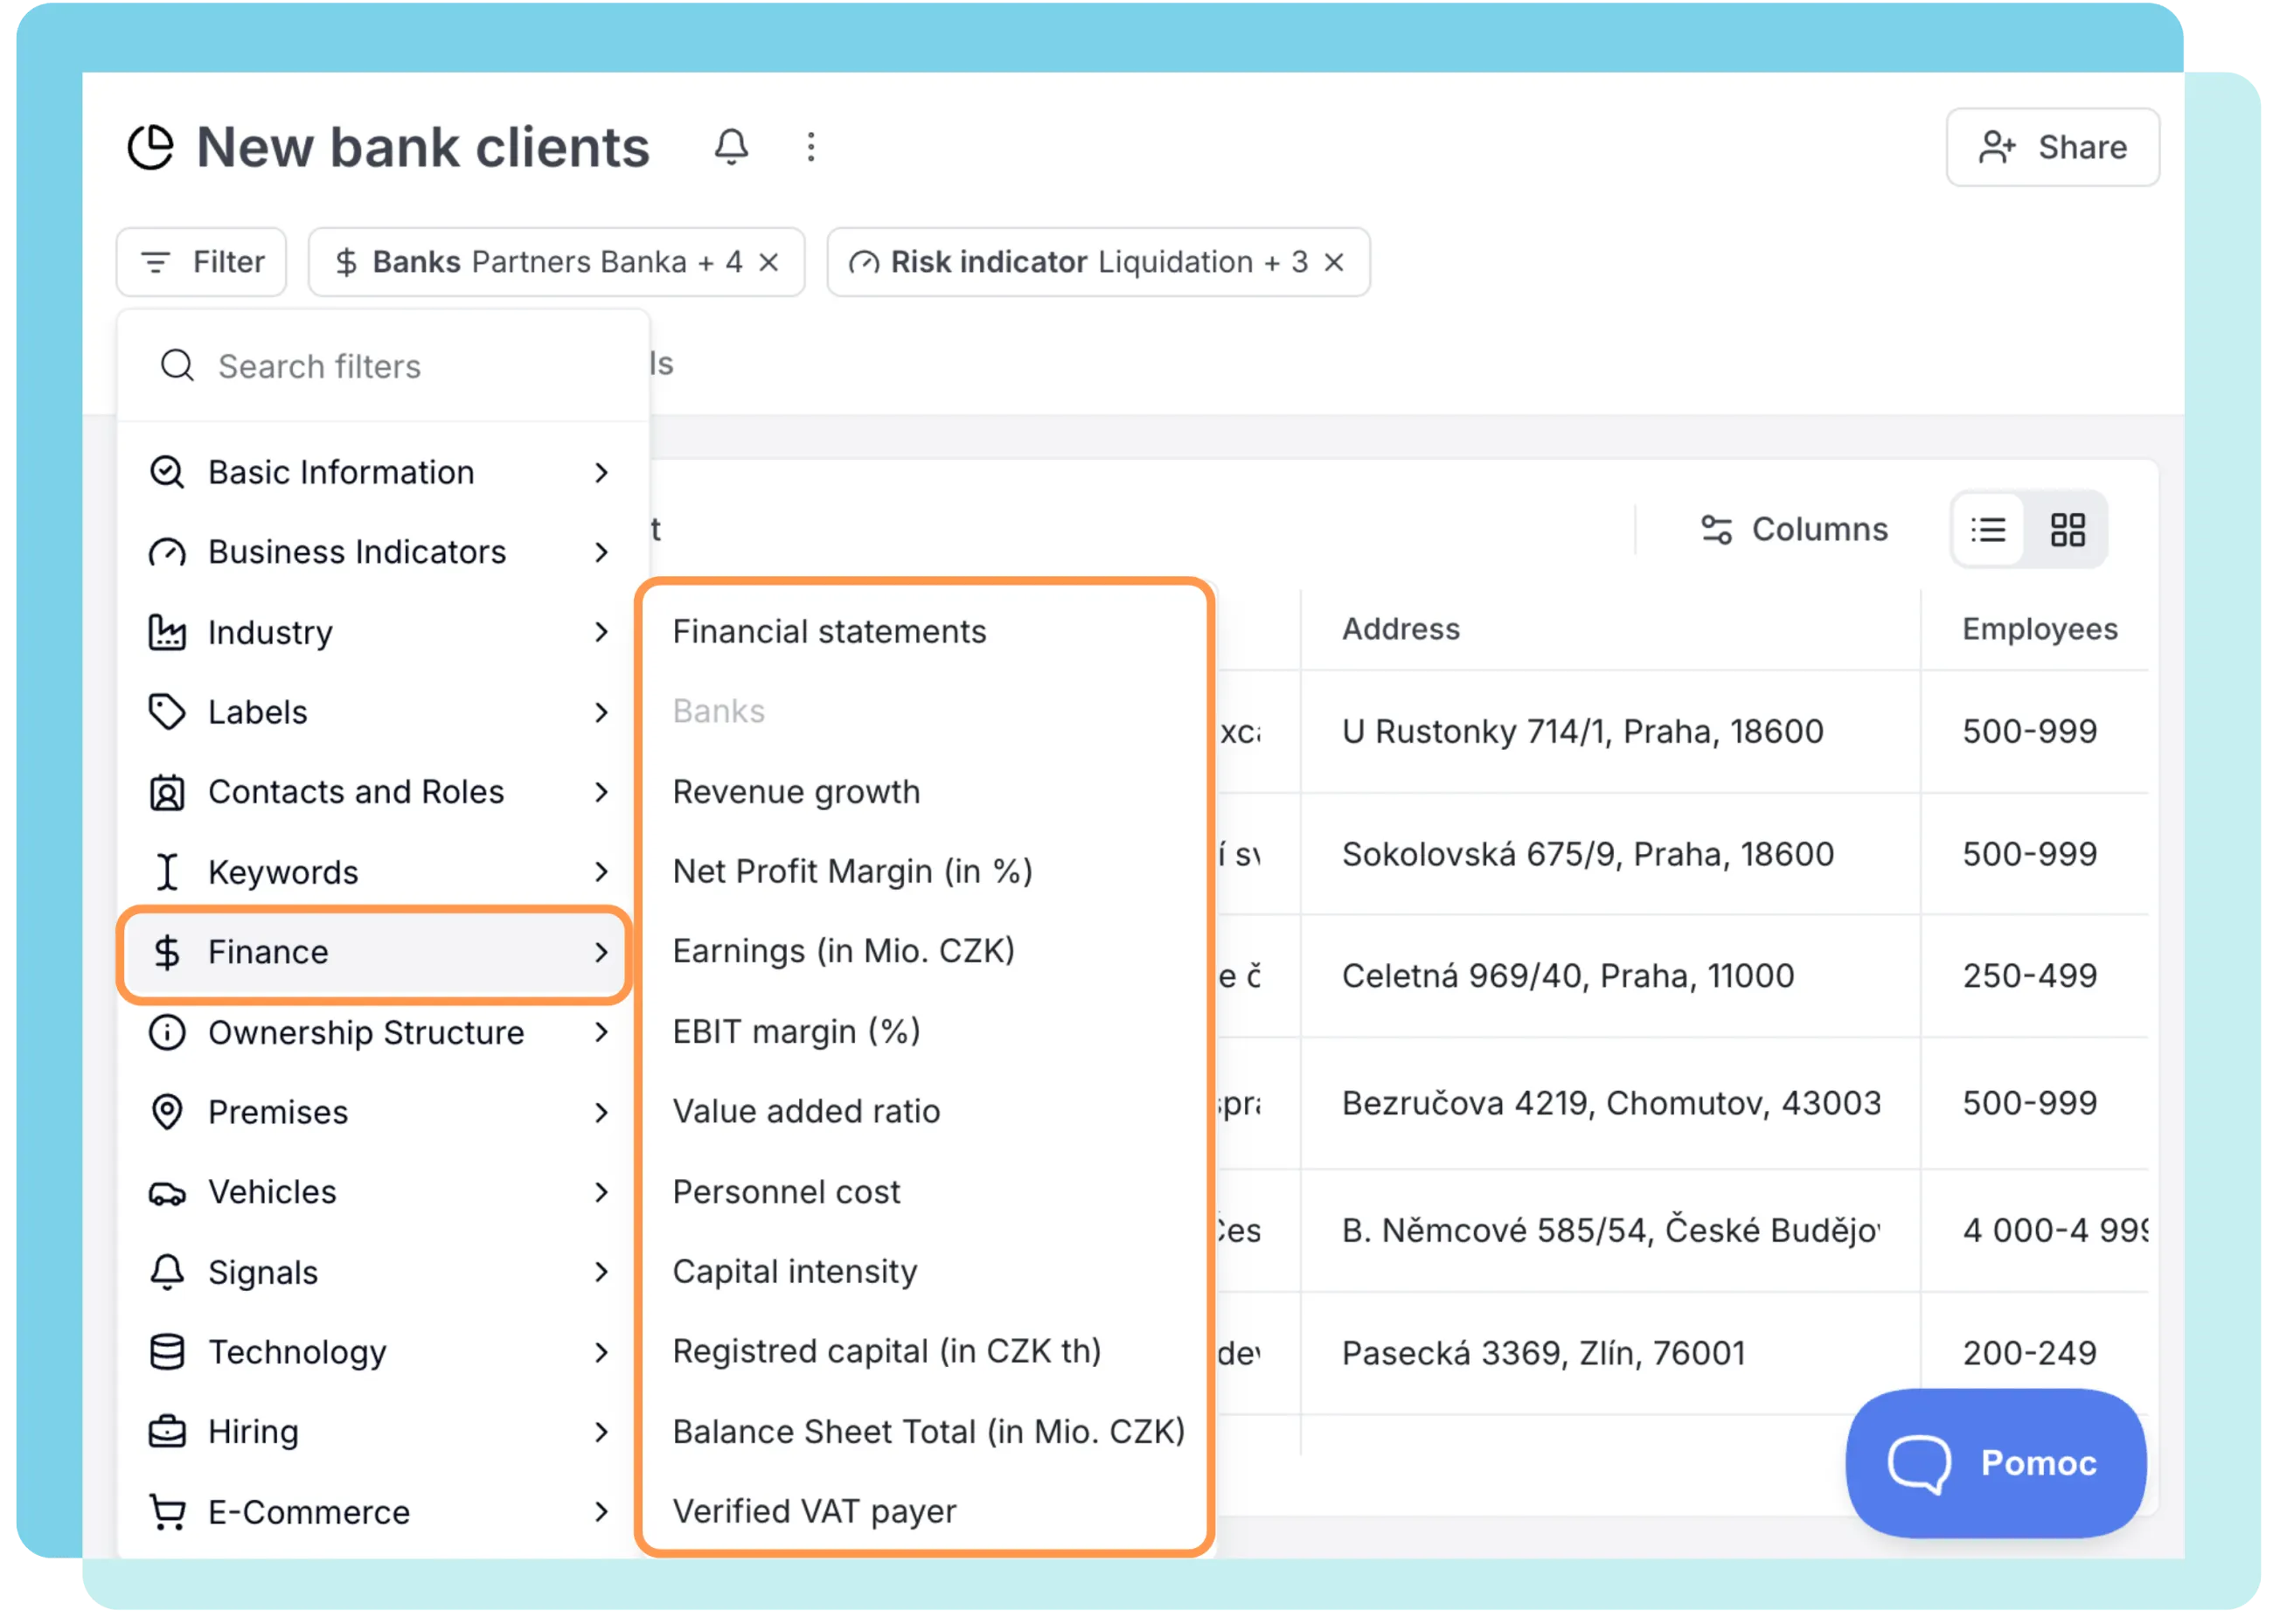Select the Finance dollar icon in sidebar
The image size is (2273, 1624).
pyautogui.click(x=167, y=952)
